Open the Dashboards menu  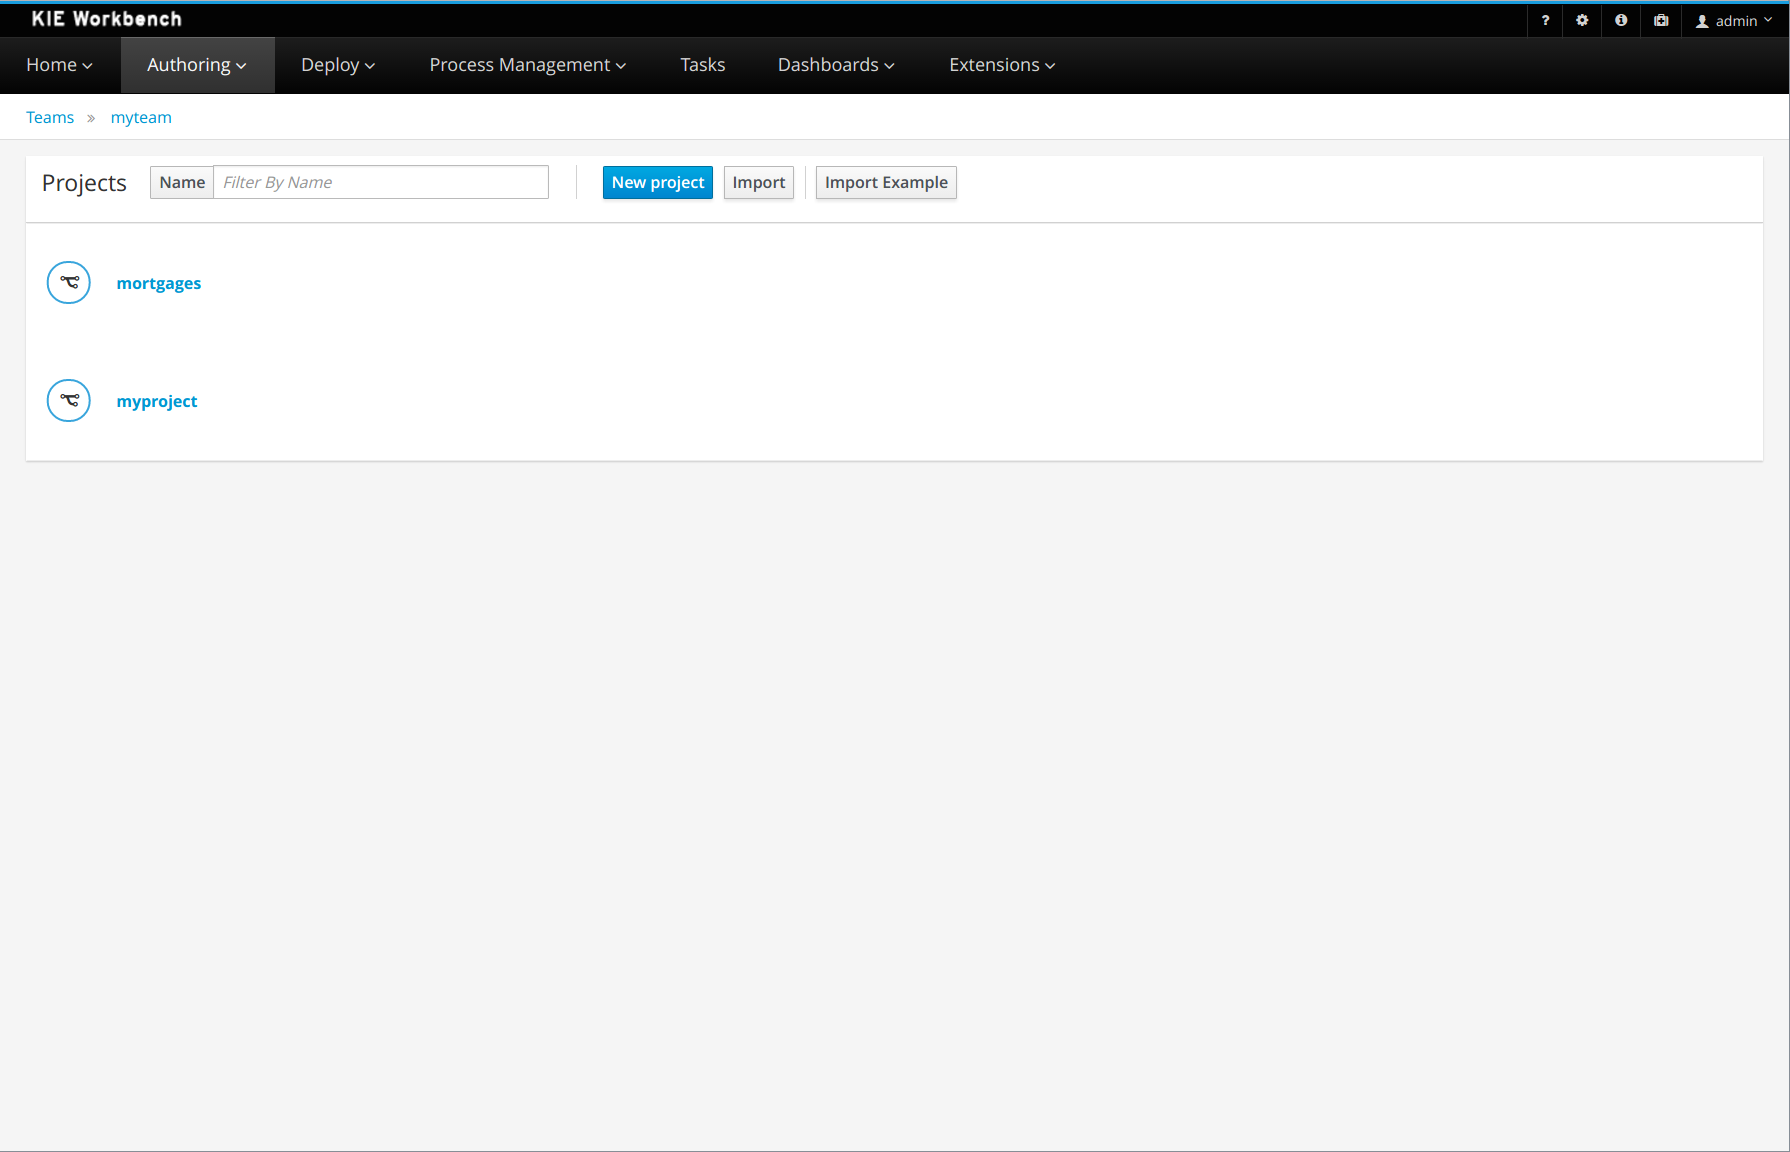pyautogui.click(x=835, y=65)
